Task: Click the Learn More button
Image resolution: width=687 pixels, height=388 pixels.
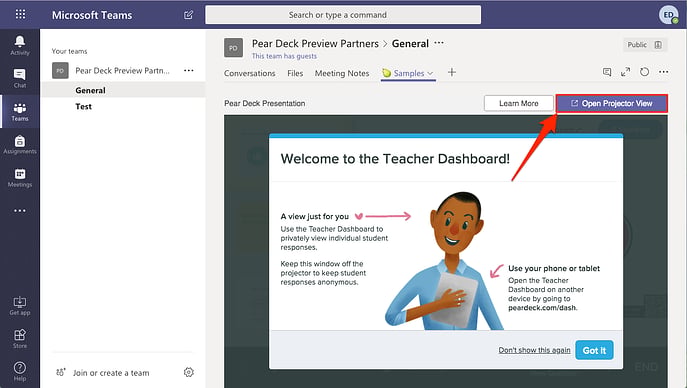Action: pyautogui.click(x=519, y=103)
